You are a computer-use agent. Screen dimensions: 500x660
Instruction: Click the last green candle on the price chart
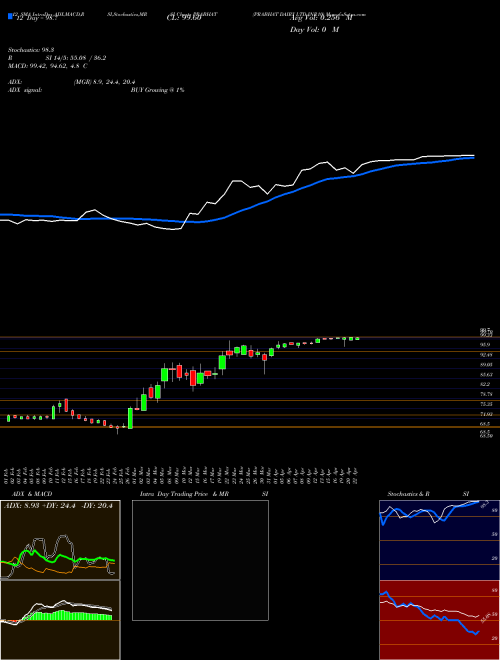[357, 338]
